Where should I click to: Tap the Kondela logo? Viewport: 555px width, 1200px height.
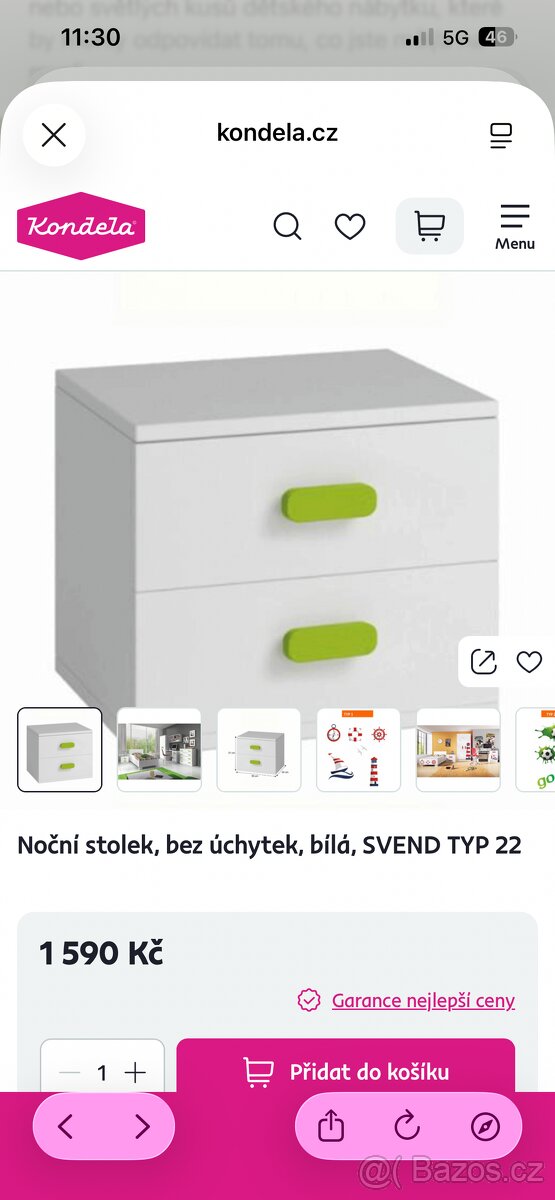(x=81, y=226)
